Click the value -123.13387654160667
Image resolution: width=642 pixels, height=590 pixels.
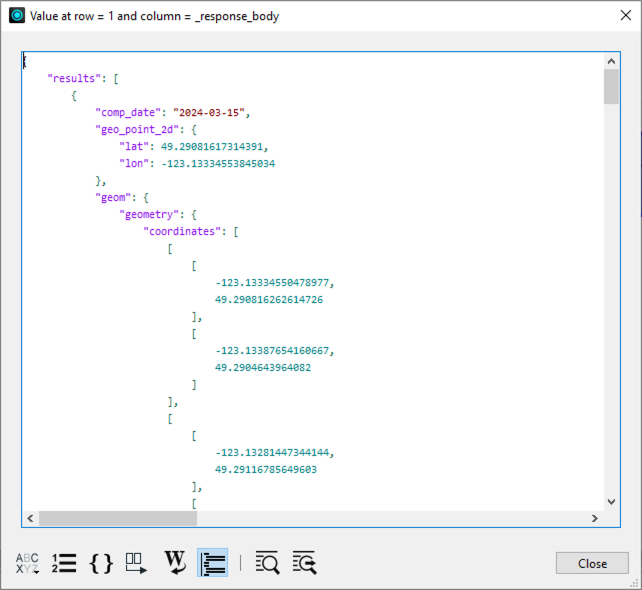pos(272,350)
